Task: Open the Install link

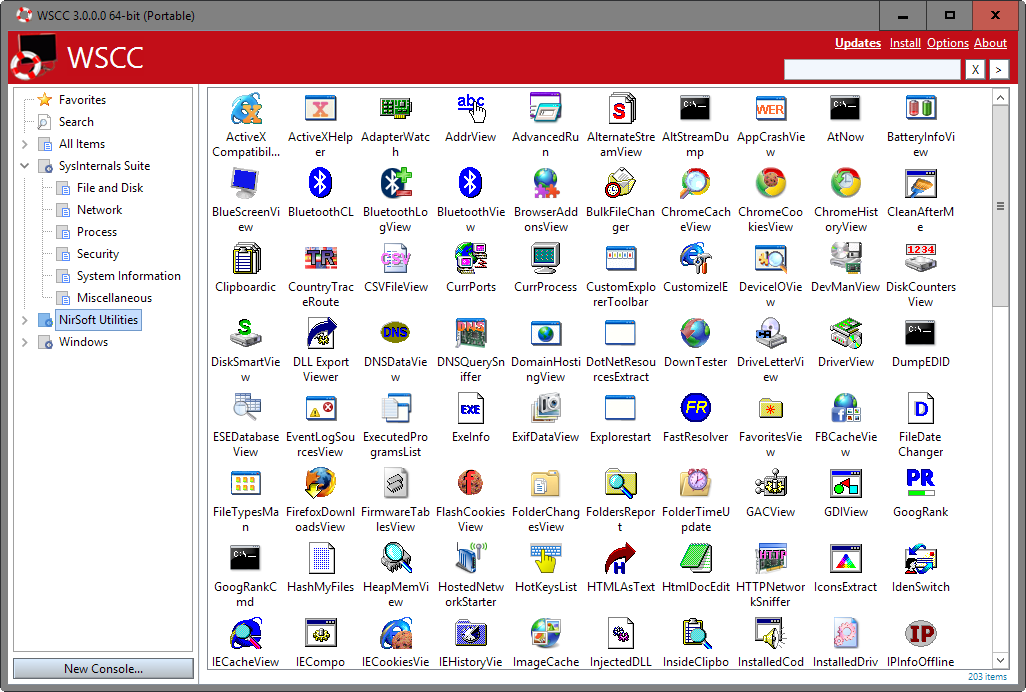Action: click(905, 43)
